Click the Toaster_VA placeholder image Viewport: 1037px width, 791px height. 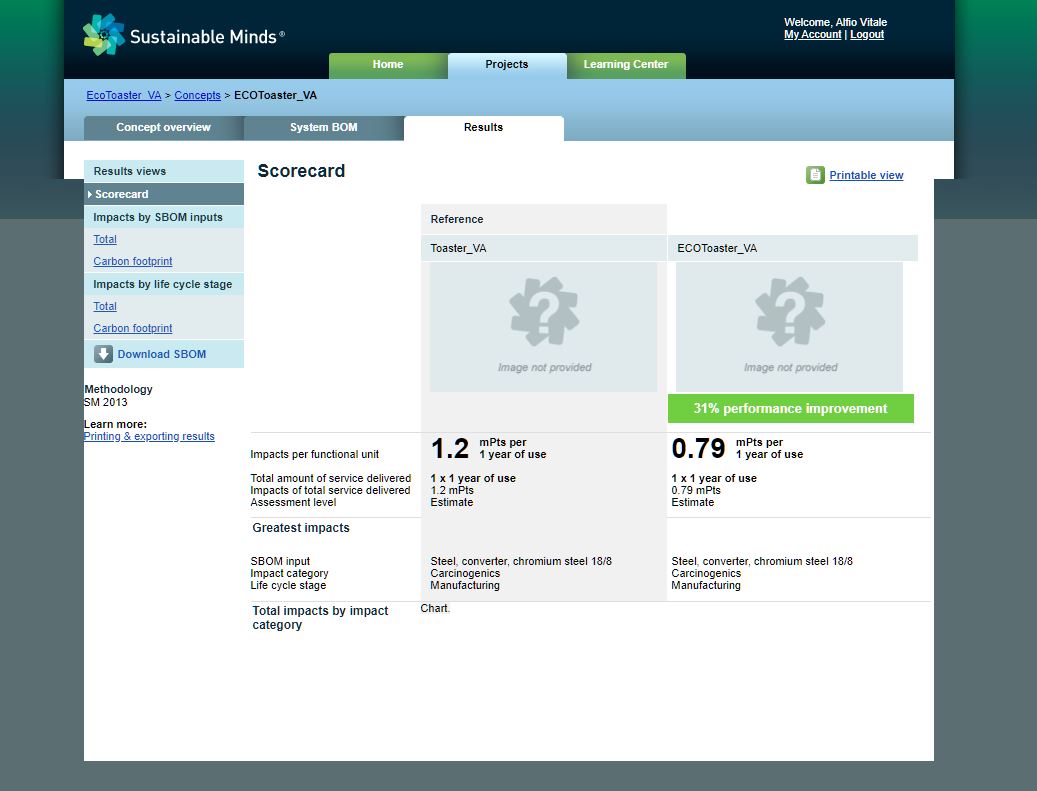[x=544, y=327]
